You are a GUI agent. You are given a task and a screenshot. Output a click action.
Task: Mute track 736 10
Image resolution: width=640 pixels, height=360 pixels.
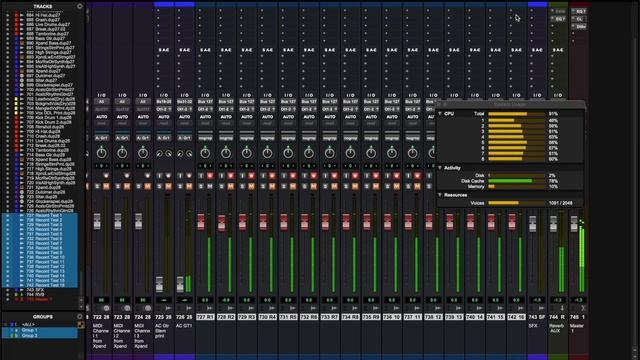point(397,186)
